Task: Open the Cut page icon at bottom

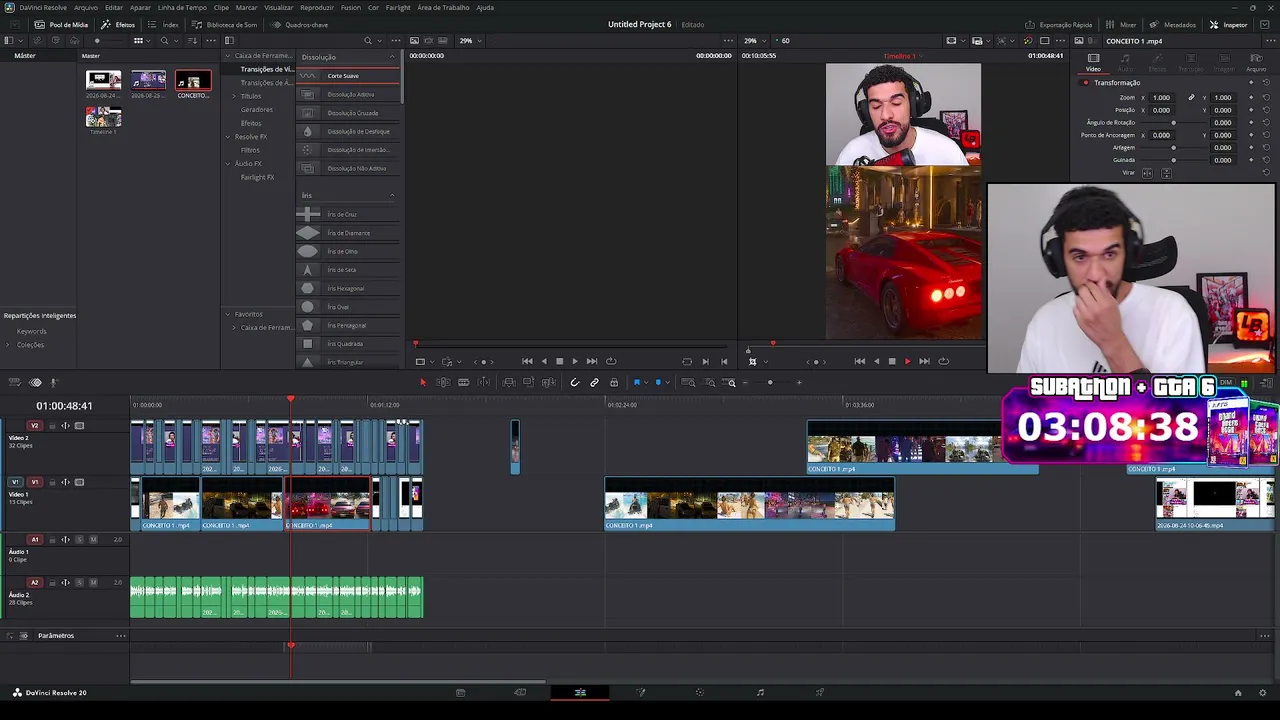Action: tap(520, 692)
